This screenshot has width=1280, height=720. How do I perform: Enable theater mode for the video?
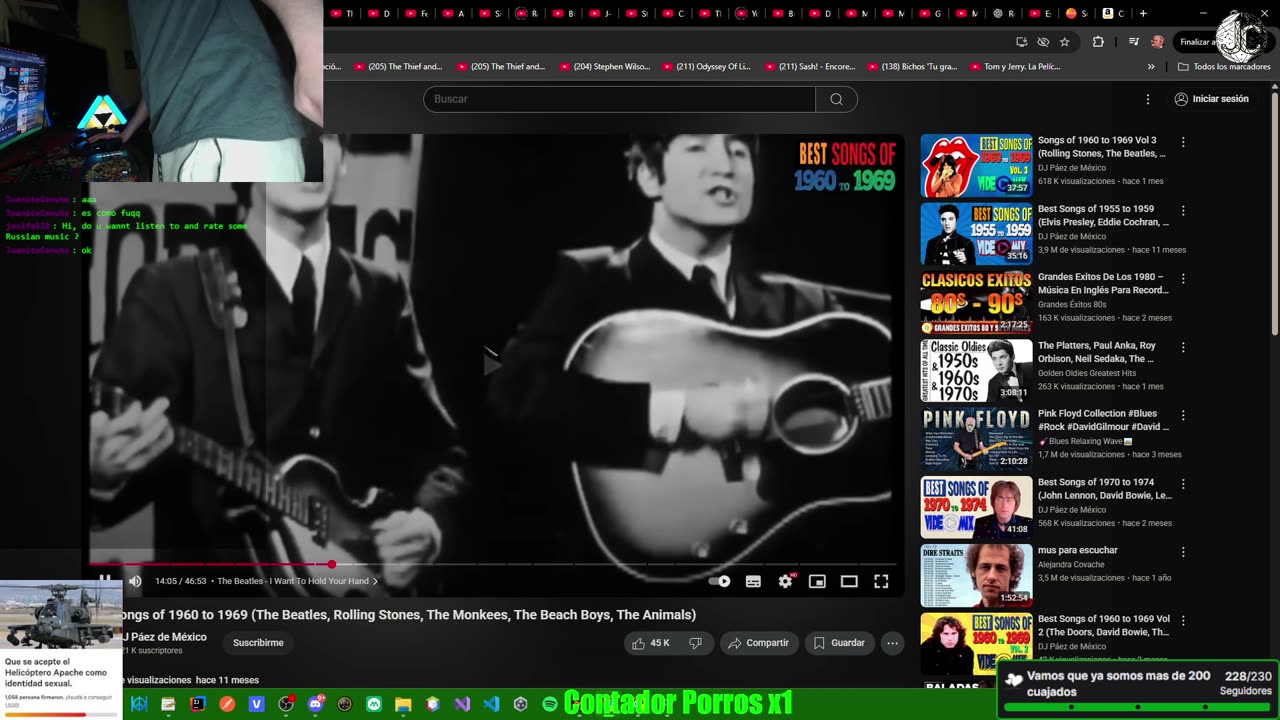coord(849,581)
